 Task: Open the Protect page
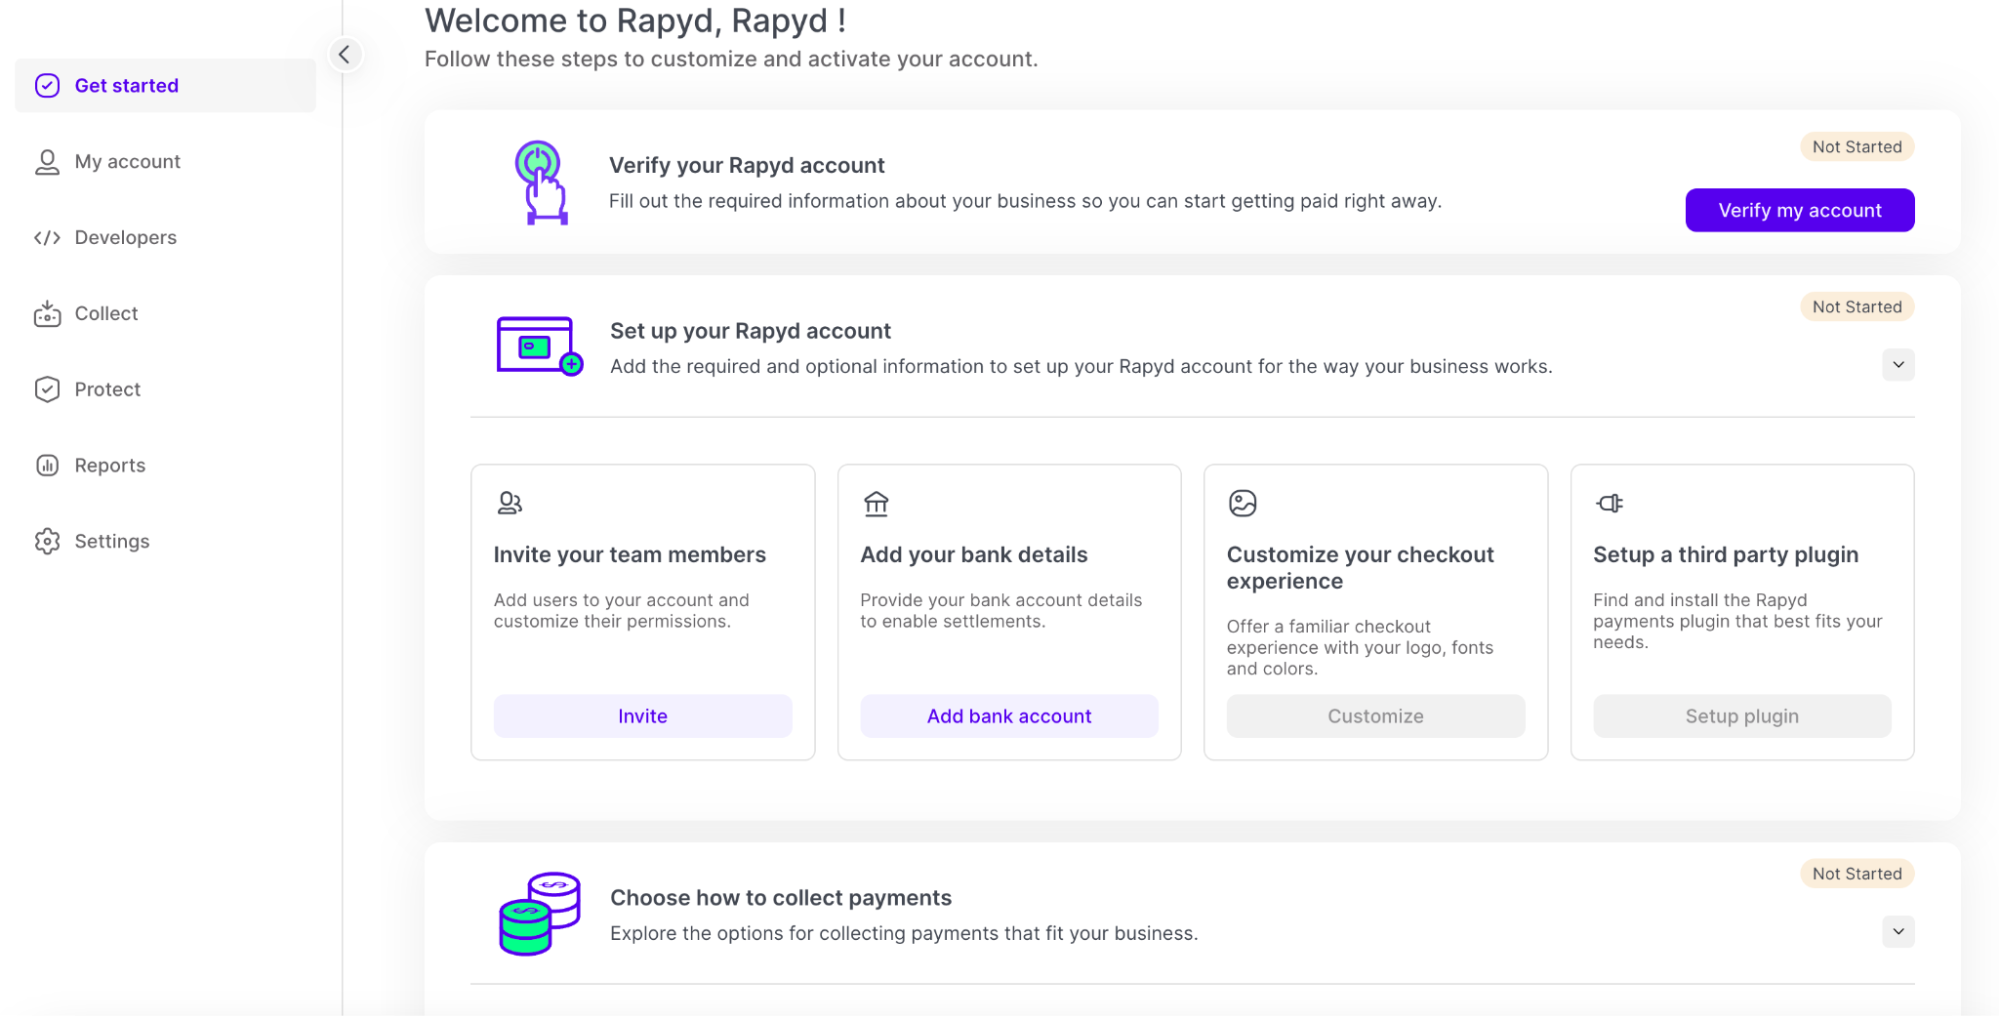pyautogui.click(x=107, y=390)
